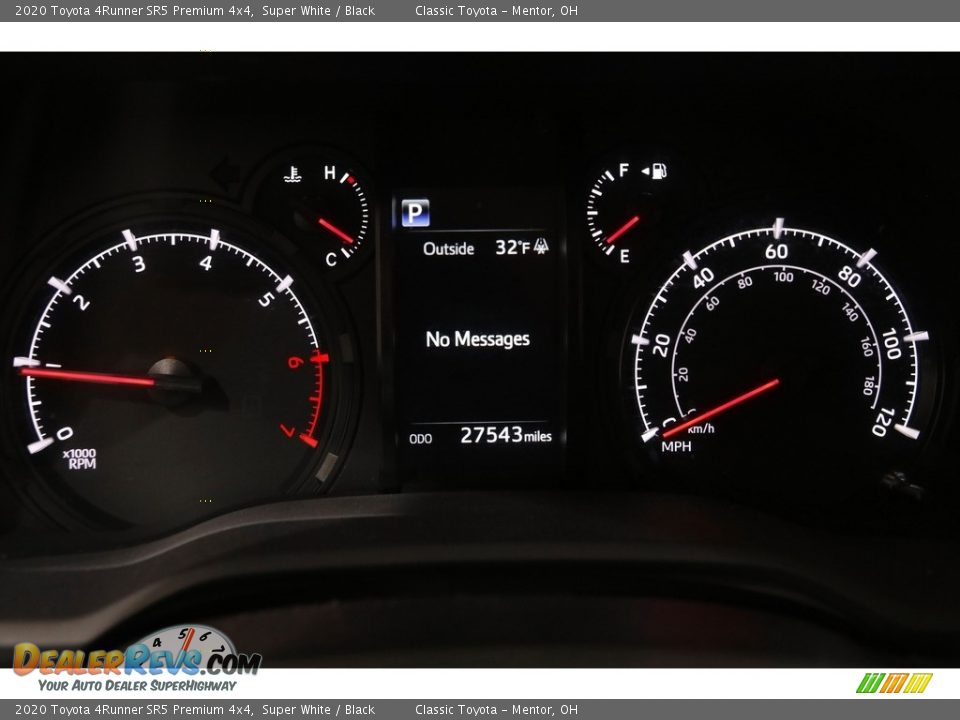Viewport: 960px width, 720px height.
Task: Click the dim left turn signal arrow
Action: (226, 176)
